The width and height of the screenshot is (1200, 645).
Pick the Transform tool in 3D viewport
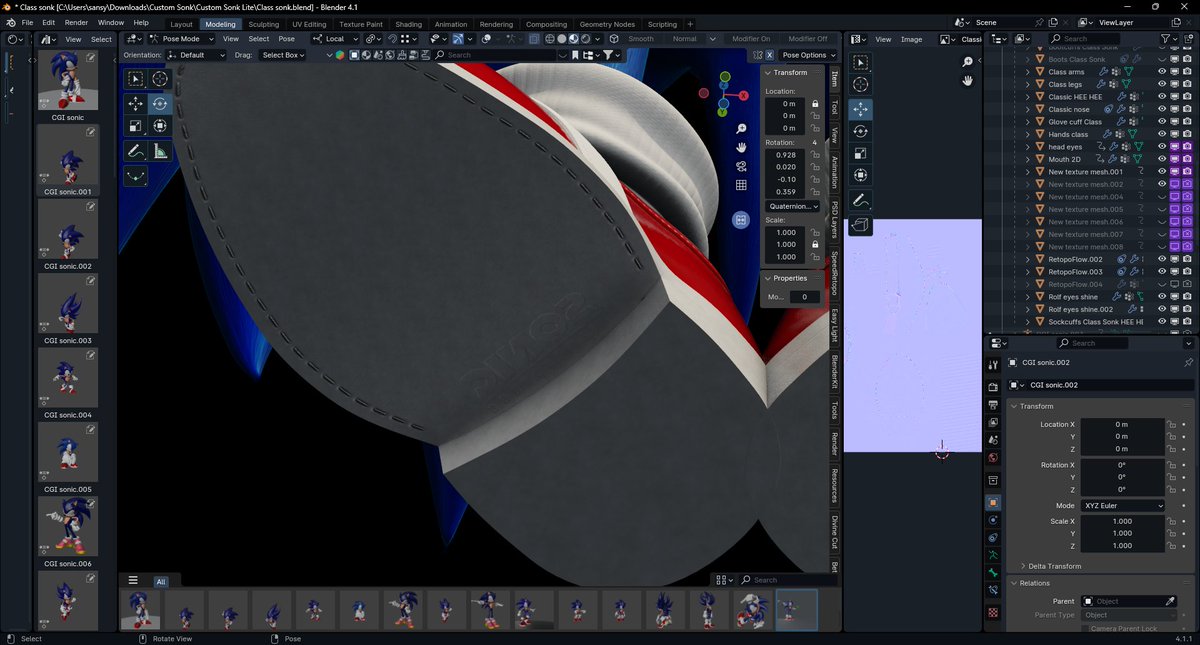point(160,126)
